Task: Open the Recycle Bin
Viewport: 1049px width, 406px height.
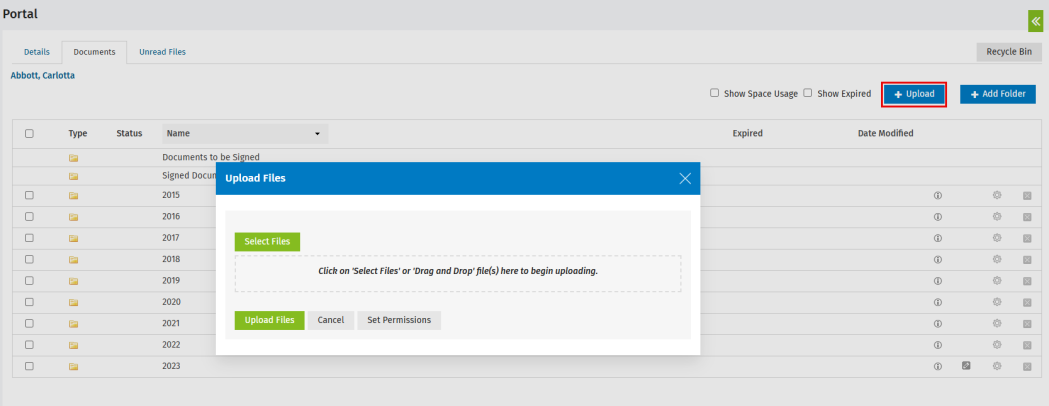Action: click(x=1009, y=52)
